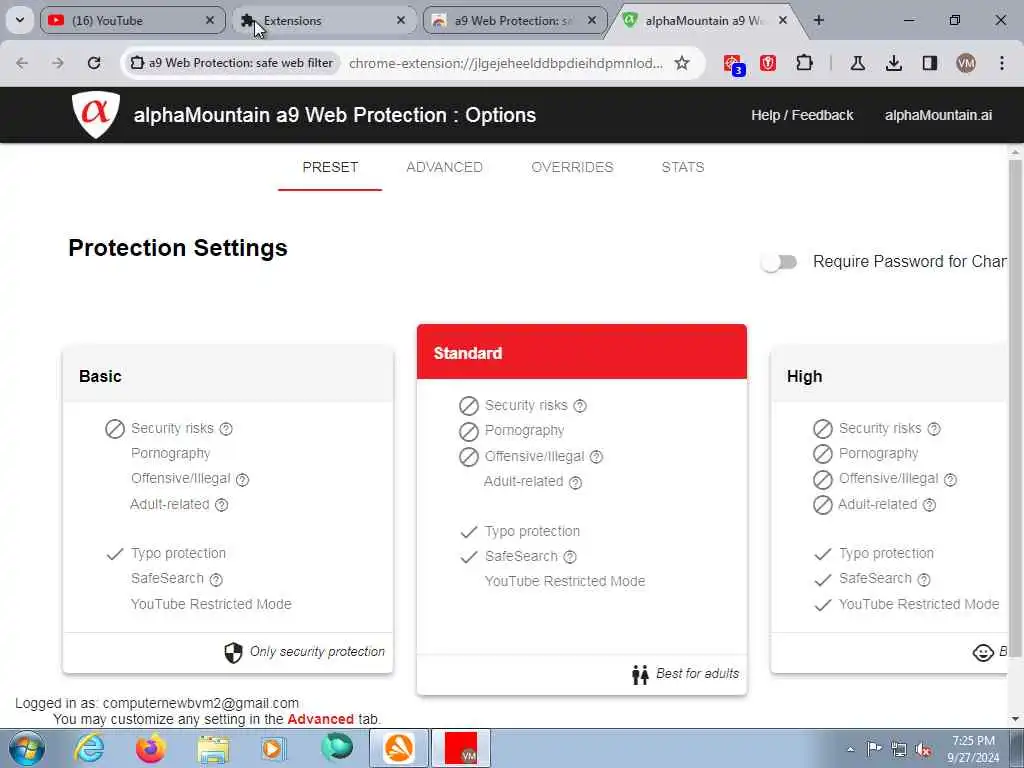The width and height of the screenshot is (1024, 768).
Task: Visit alphaMountain.ai link
Action: [938, 115]
